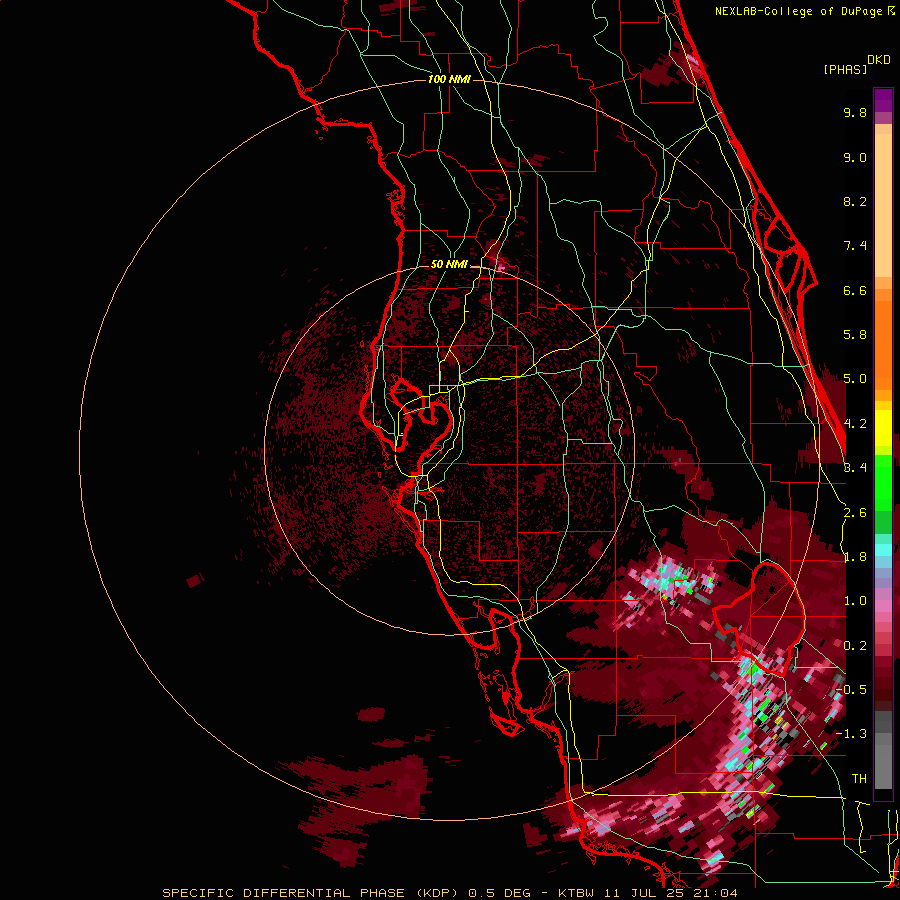Viewport: 900px width, 900px height.
Task: Pick the cyan segment of the color bar
Action: tap(883, 549)
